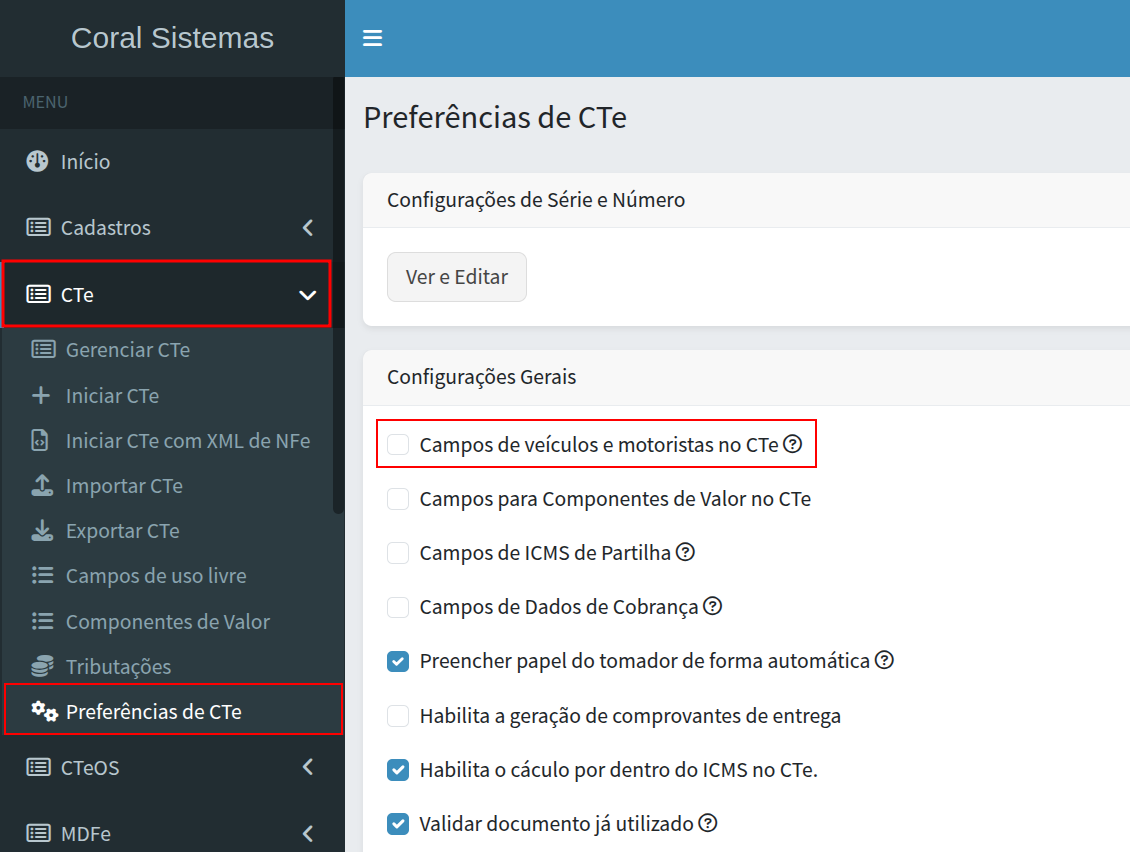Click the coins icon next to Tributações
The image size is (1130, 852).
click(41, 667)
